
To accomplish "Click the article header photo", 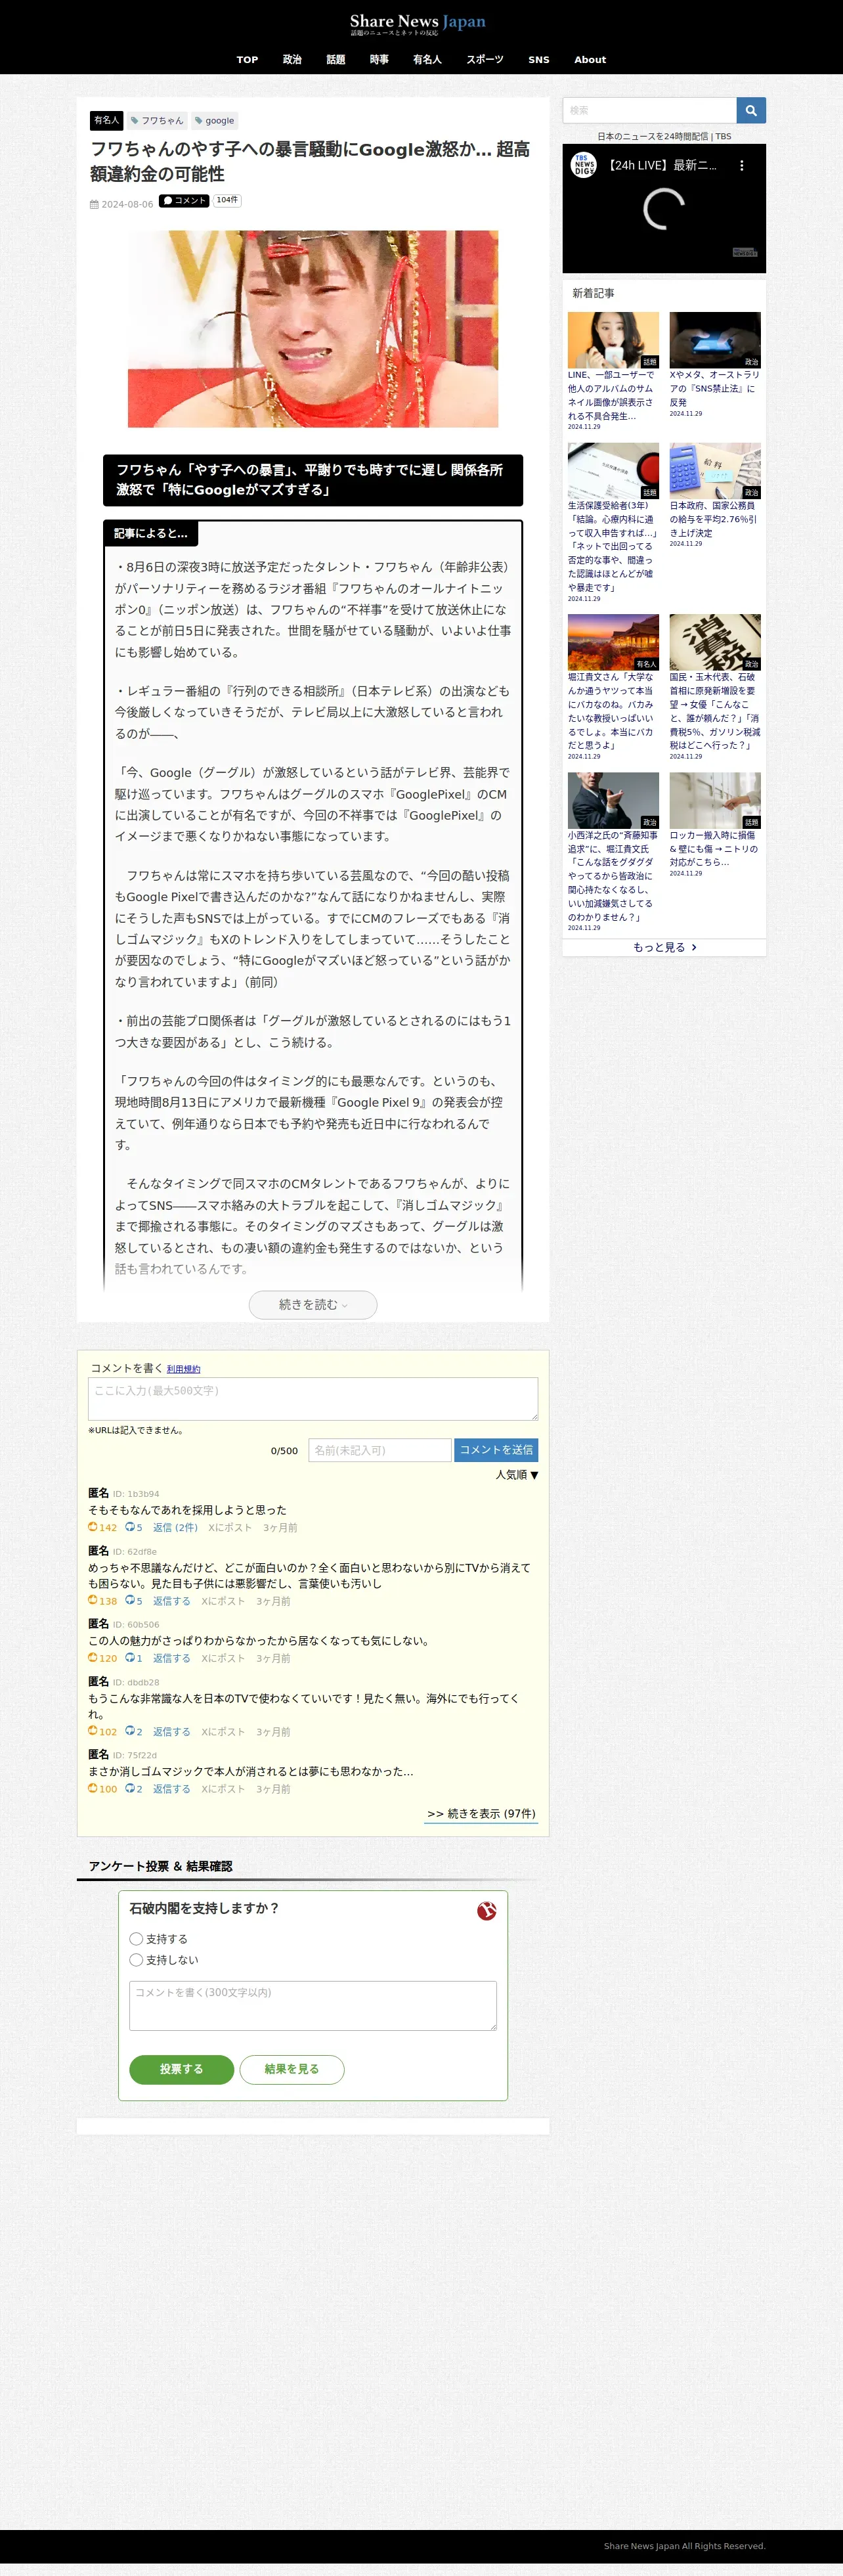I will [313, 329].
